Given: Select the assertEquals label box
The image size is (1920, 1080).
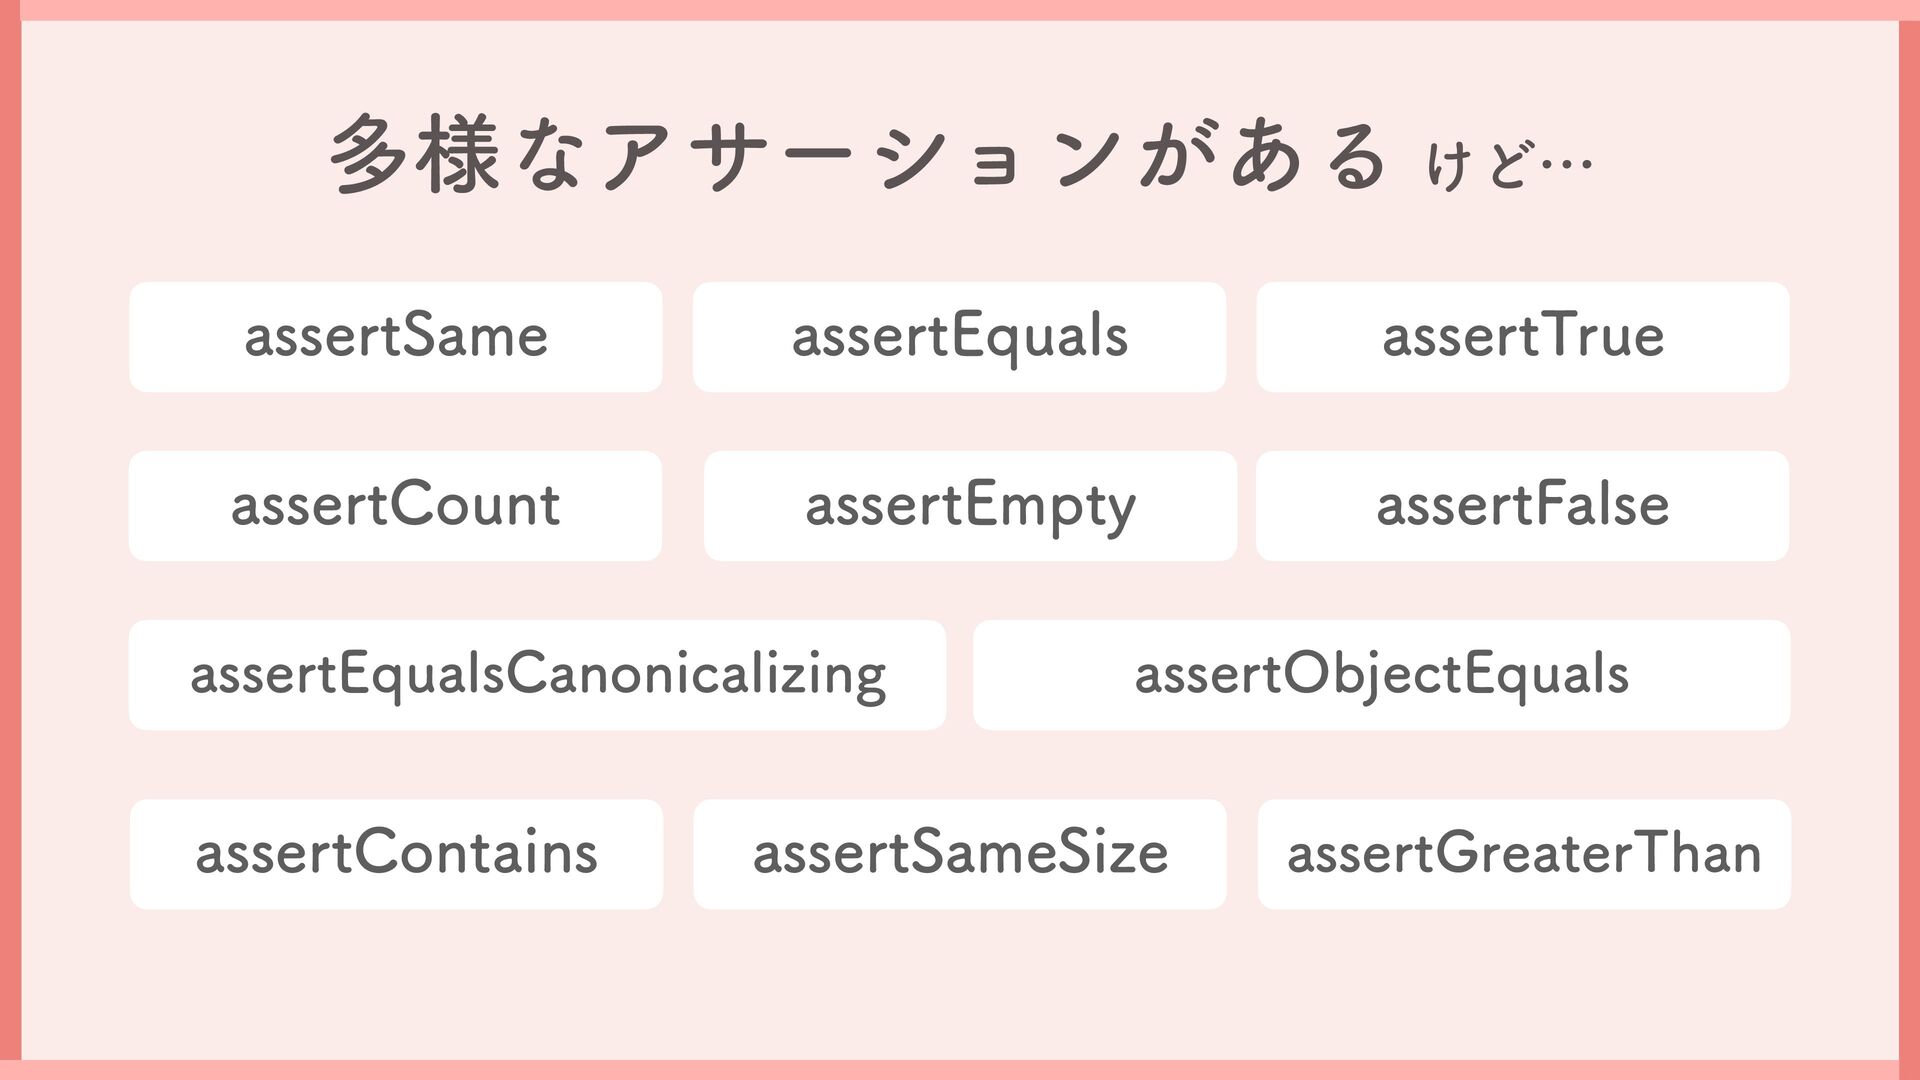Looking at the screenshot, I should click(959, 337).
